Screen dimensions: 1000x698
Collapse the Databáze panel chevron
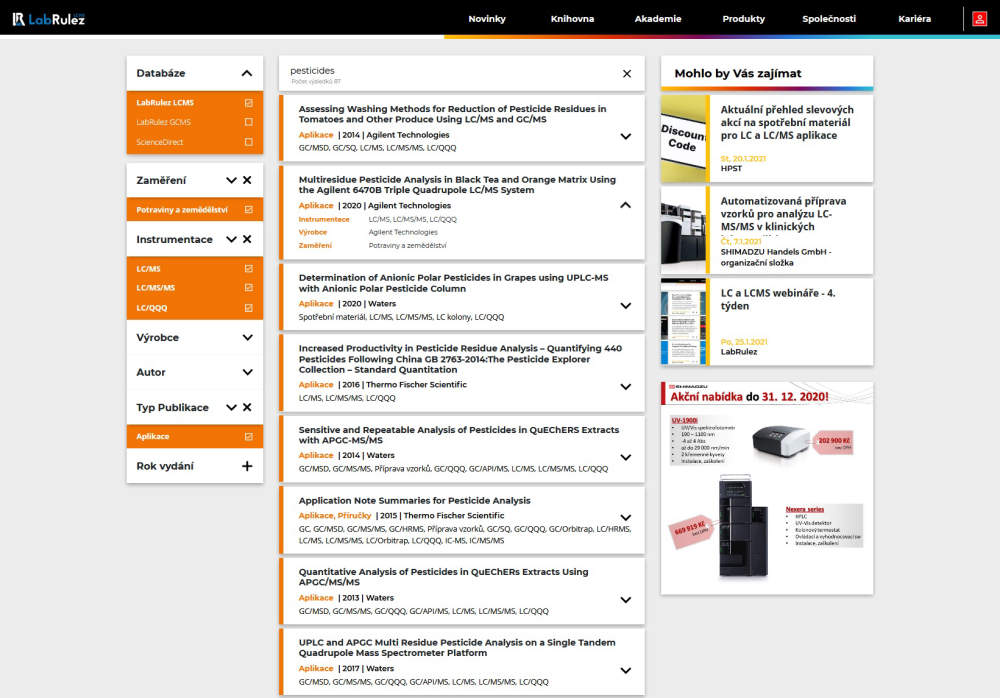[x=247, y=73]
